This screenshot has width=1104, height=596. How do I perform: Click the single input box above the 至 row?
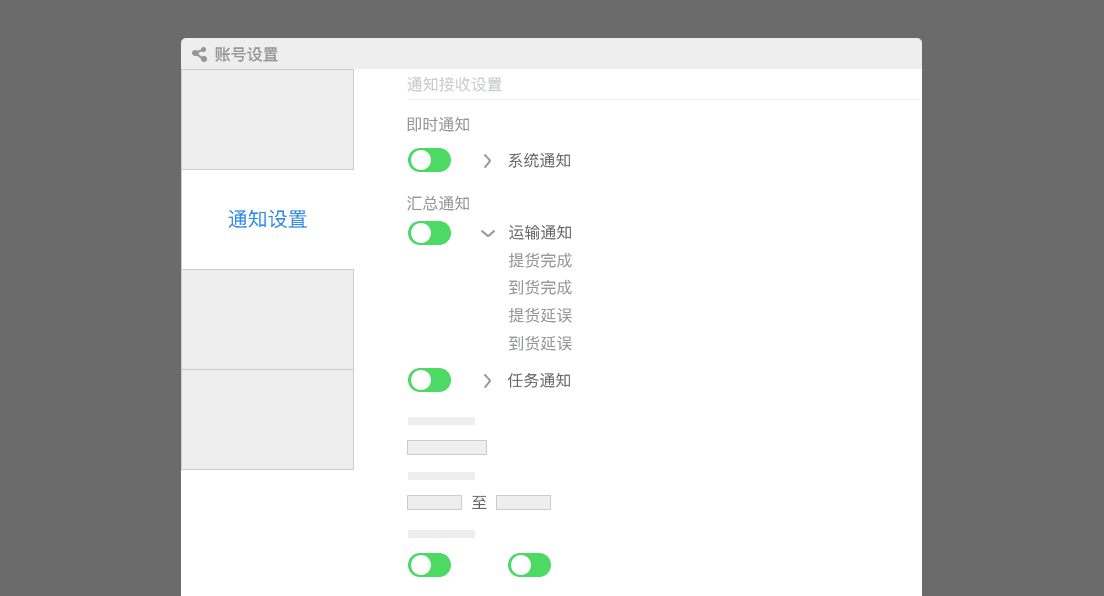[447, 447]
